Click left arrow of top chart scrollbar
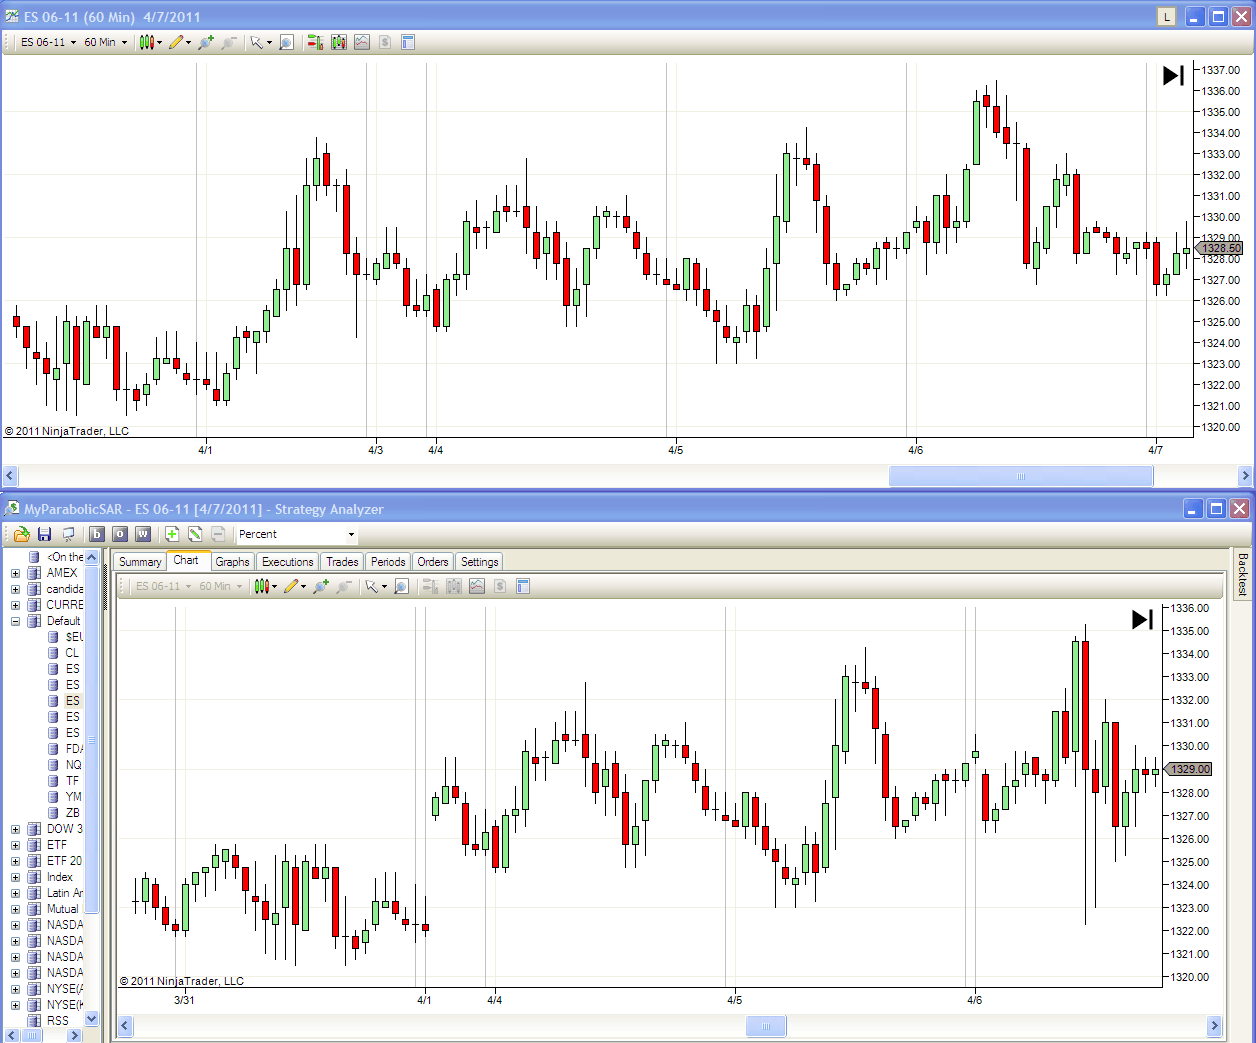The height and width of the screenshot is (1043, 1256). click(11, 476)
